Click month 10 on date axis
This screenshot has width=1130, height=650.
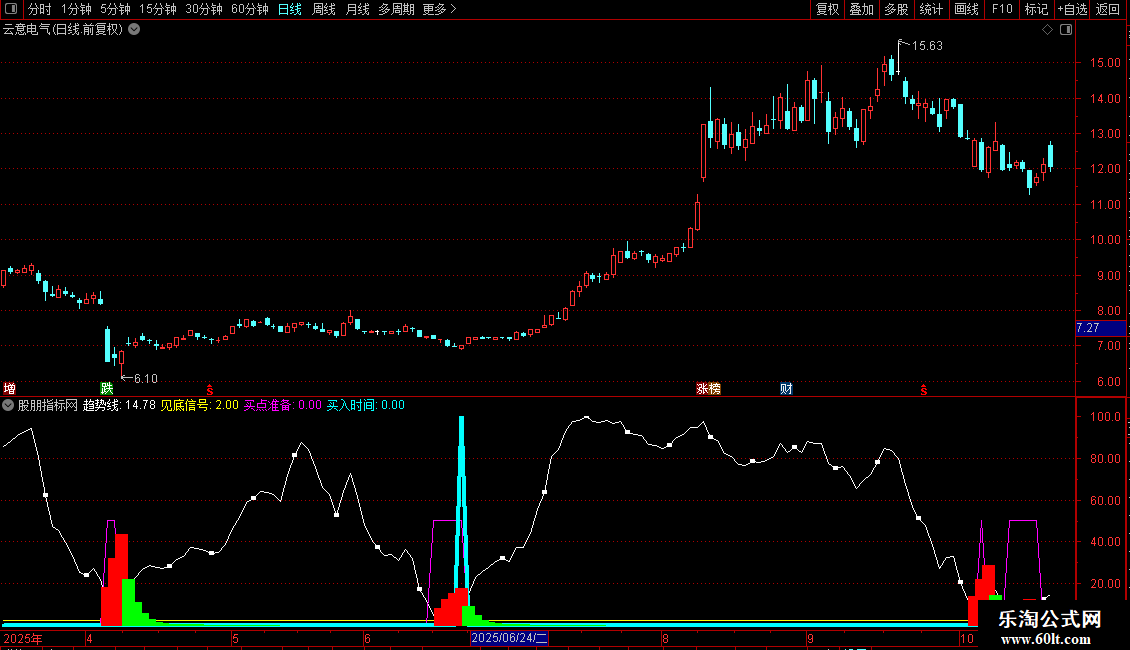[966, 639]
